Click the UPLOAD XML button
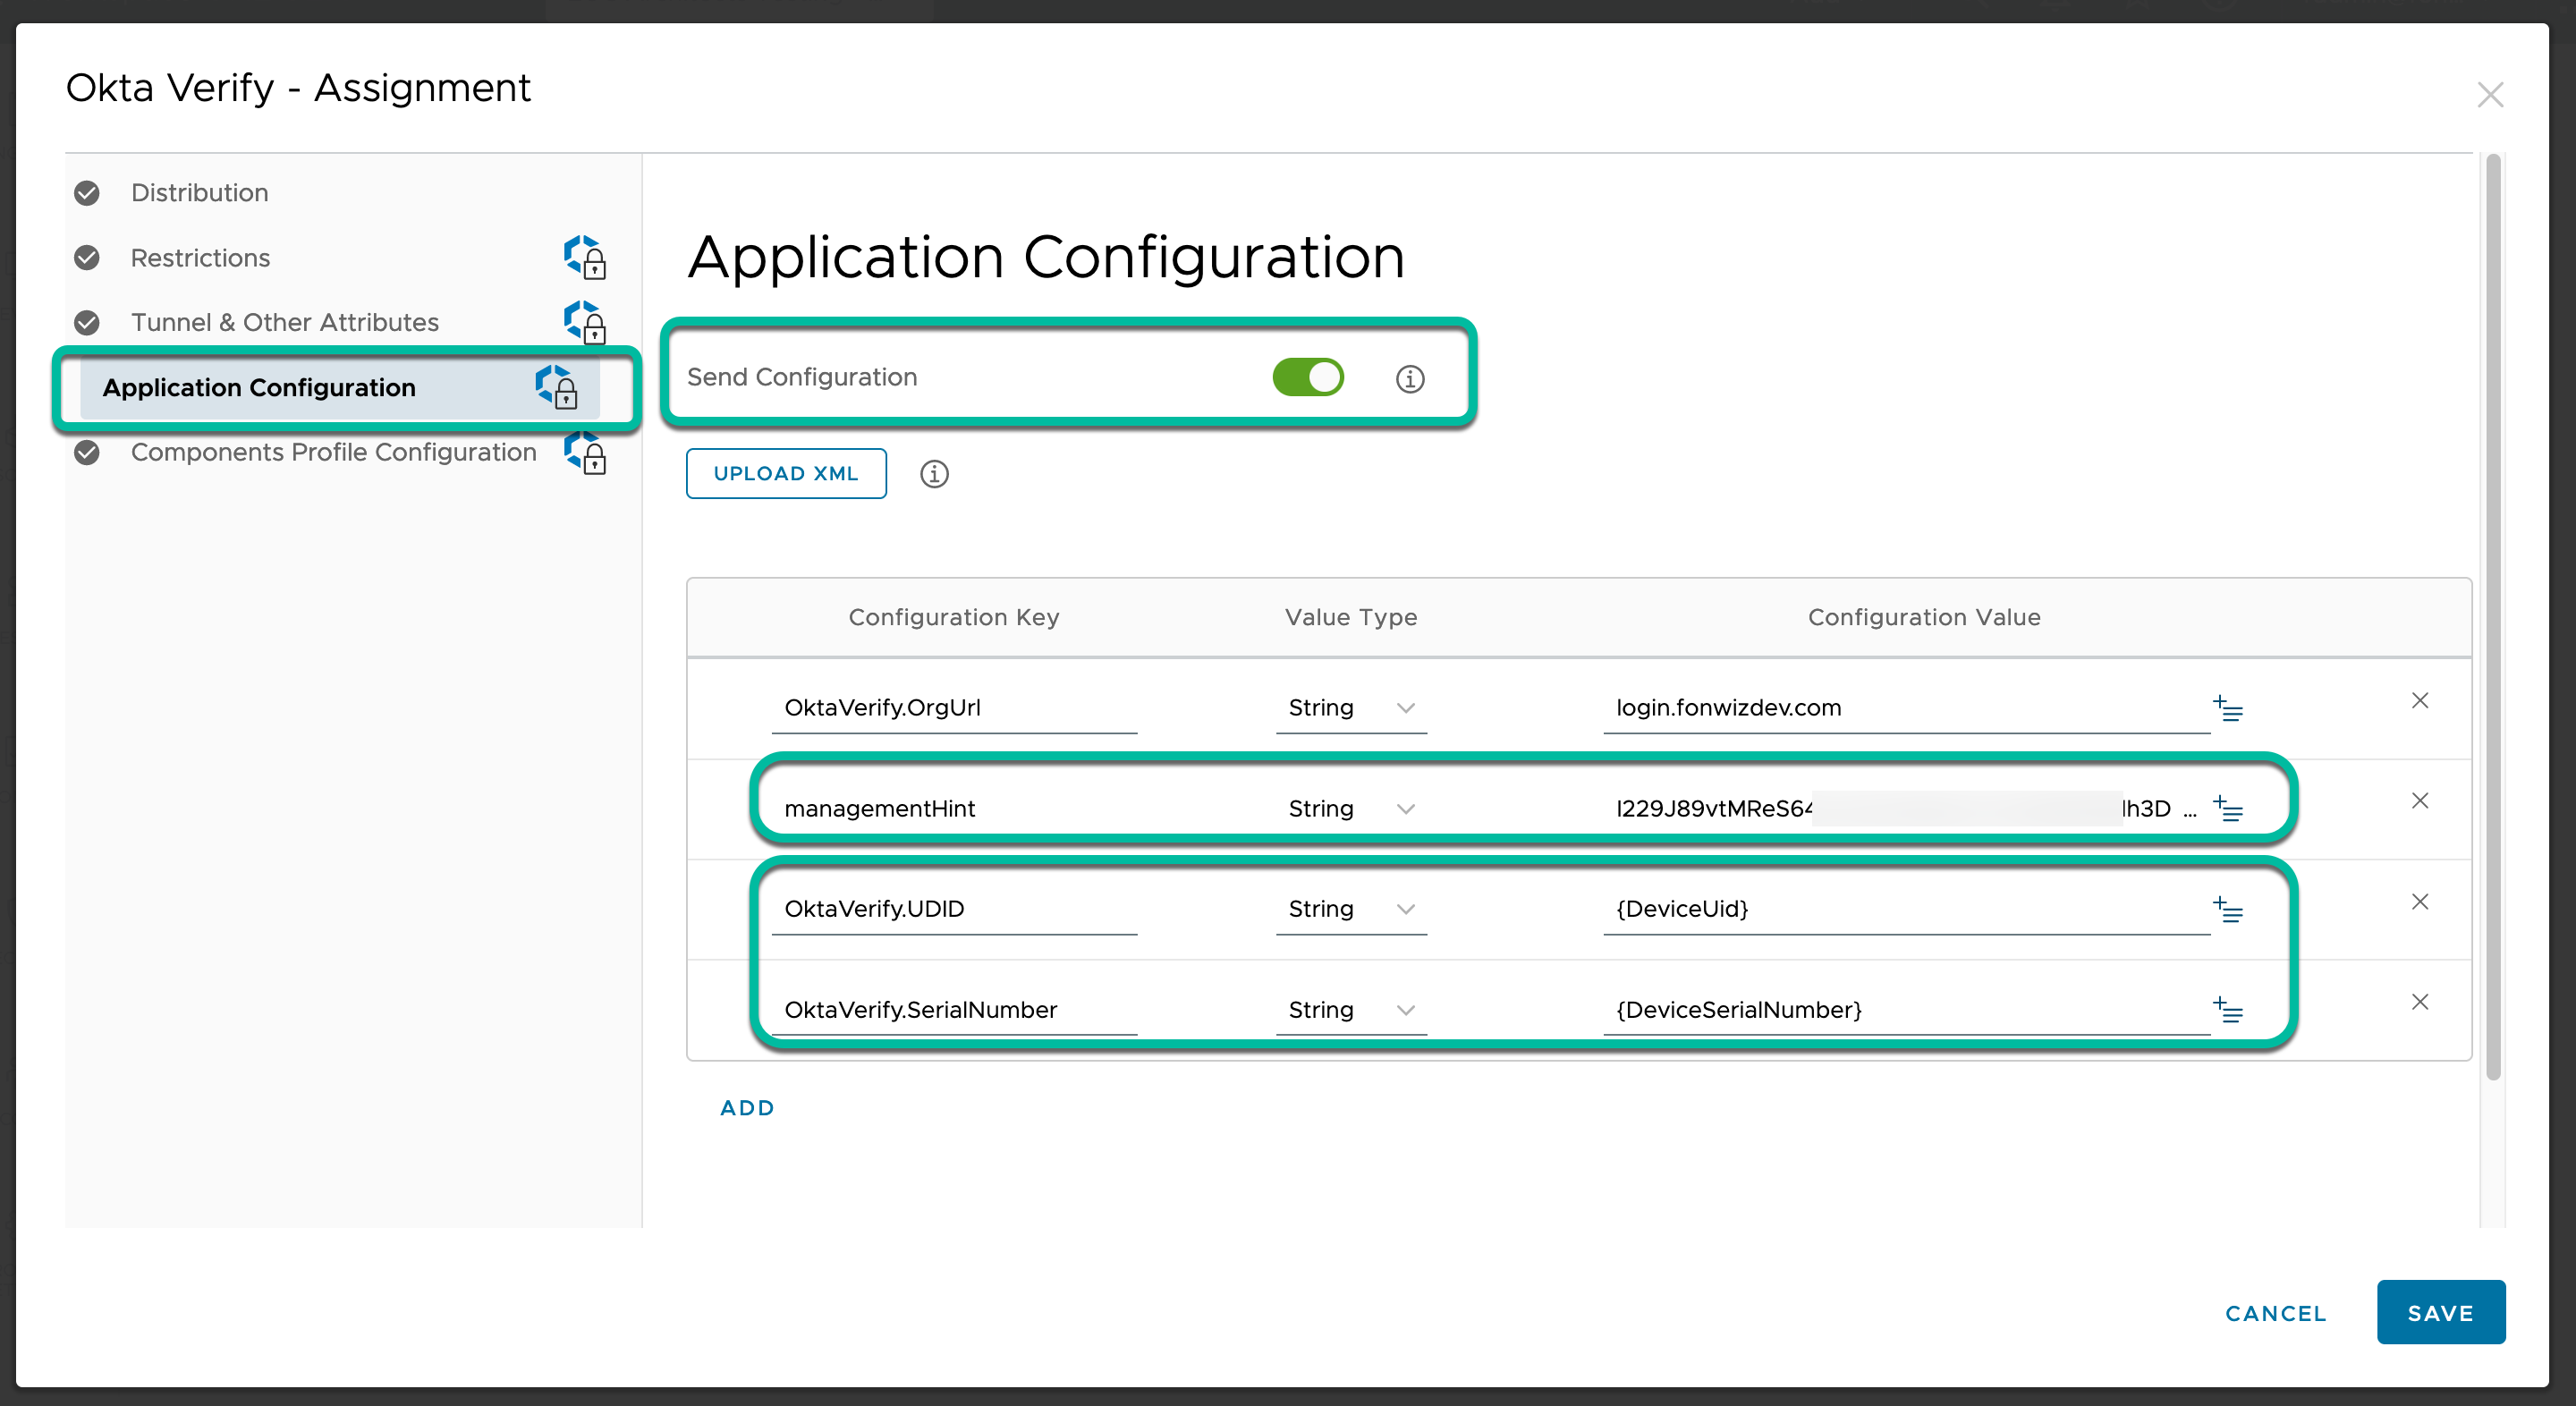Viewport: 2576px width, 1406px height. [x=785, y=474]
